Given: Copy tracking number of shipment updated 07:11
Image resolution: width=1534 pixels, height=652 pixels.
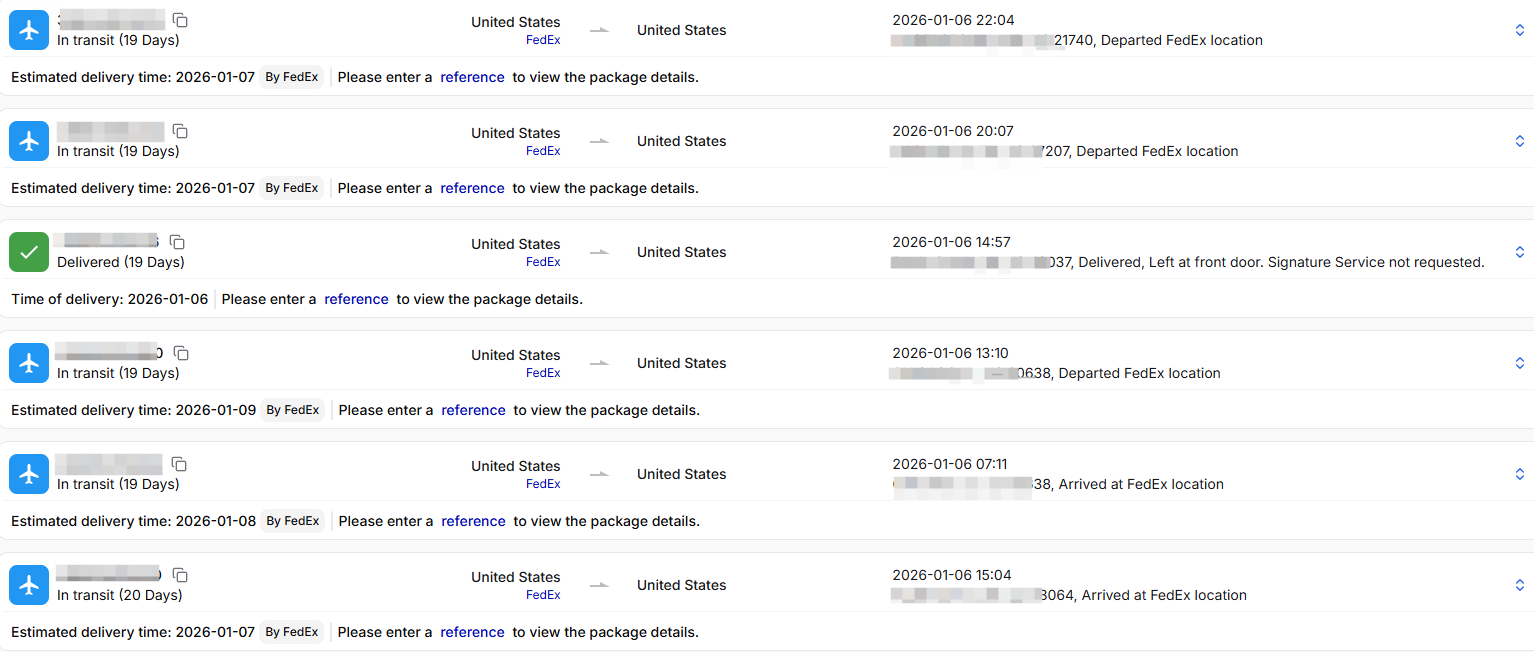Looking at the screenshot, I should click(180, 465).
